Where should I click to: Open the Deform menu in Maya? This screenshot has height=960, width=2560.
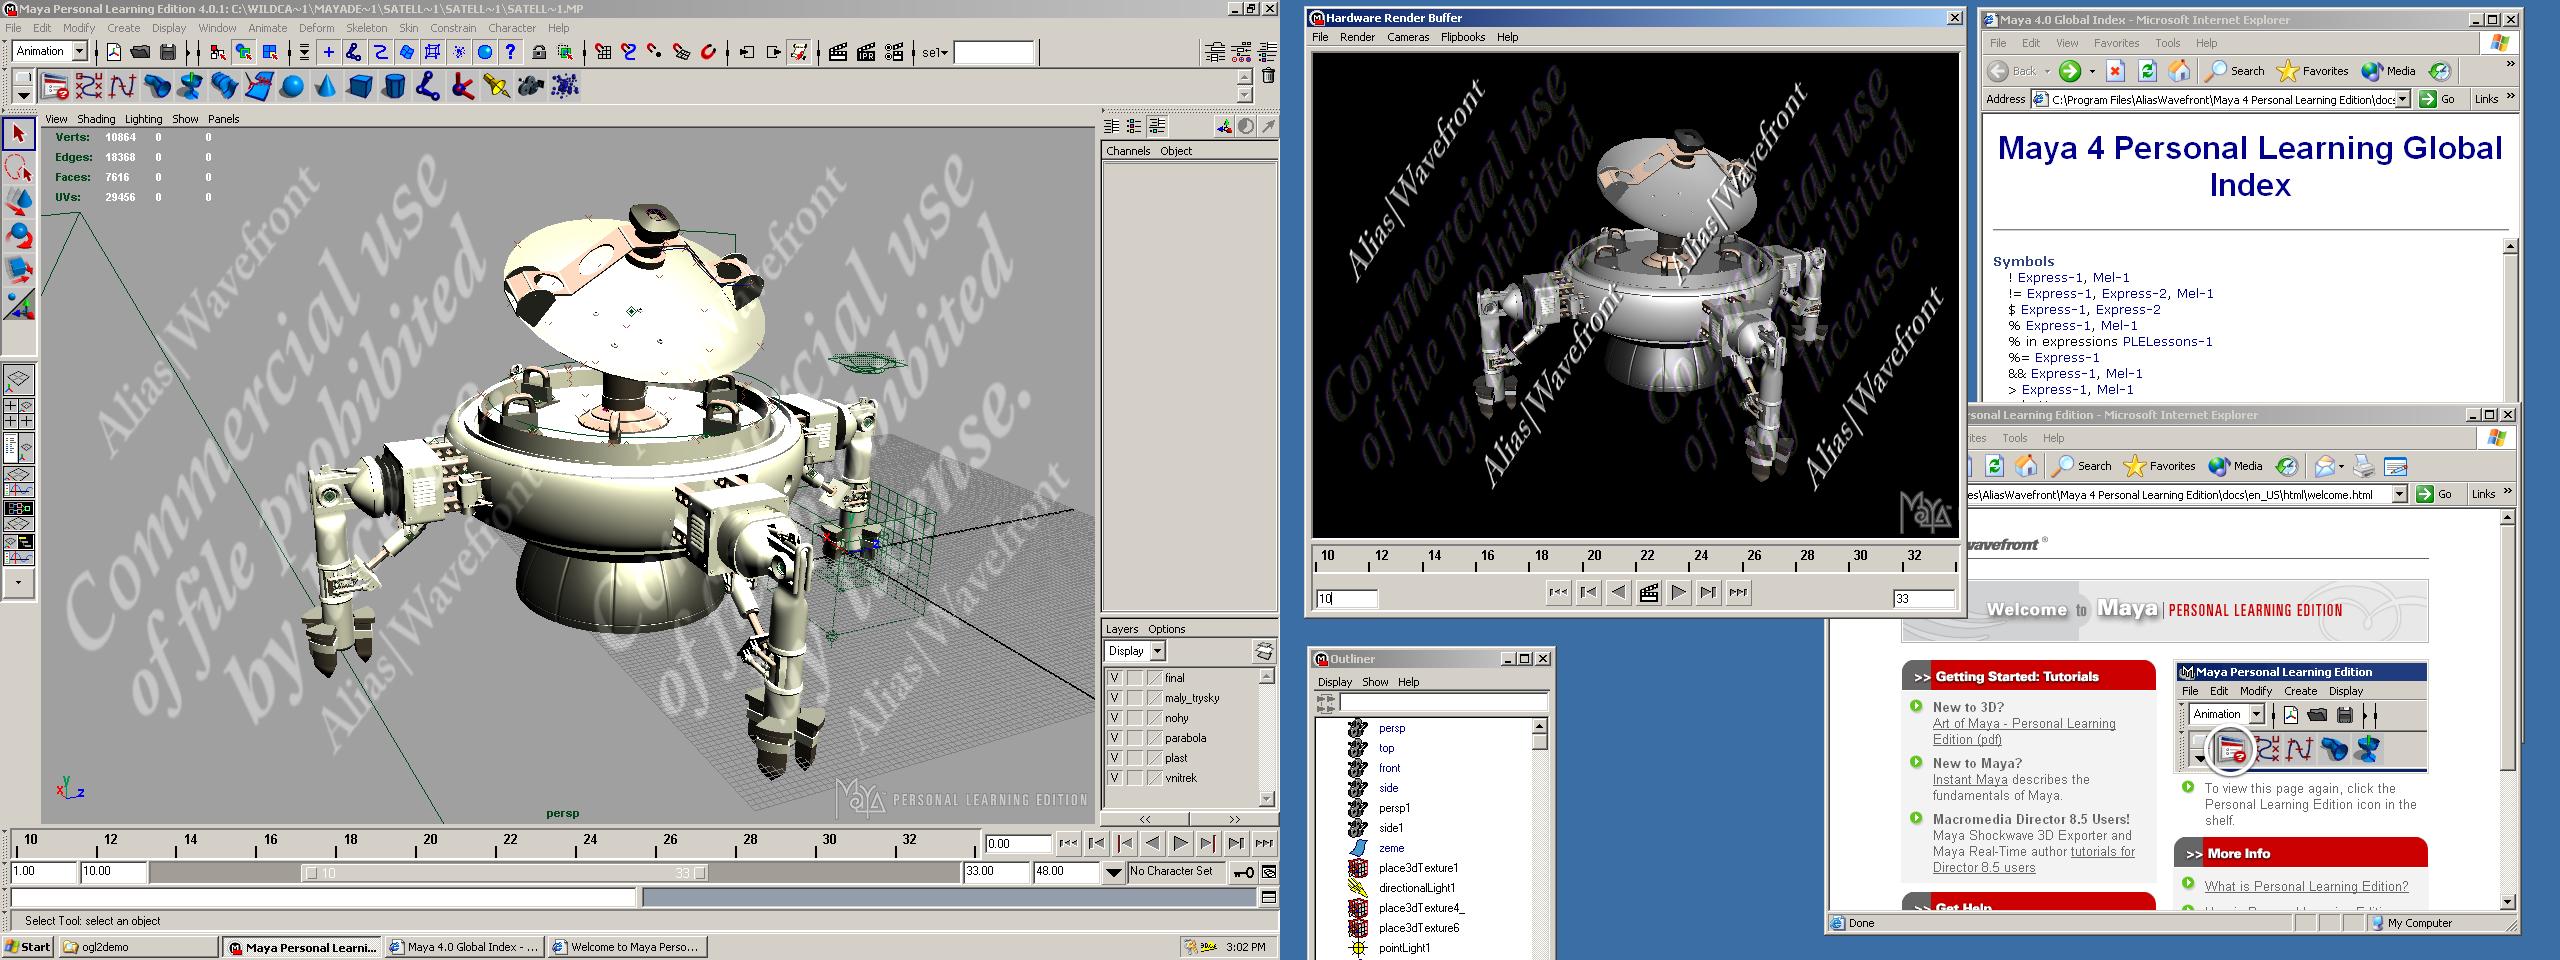317,28
